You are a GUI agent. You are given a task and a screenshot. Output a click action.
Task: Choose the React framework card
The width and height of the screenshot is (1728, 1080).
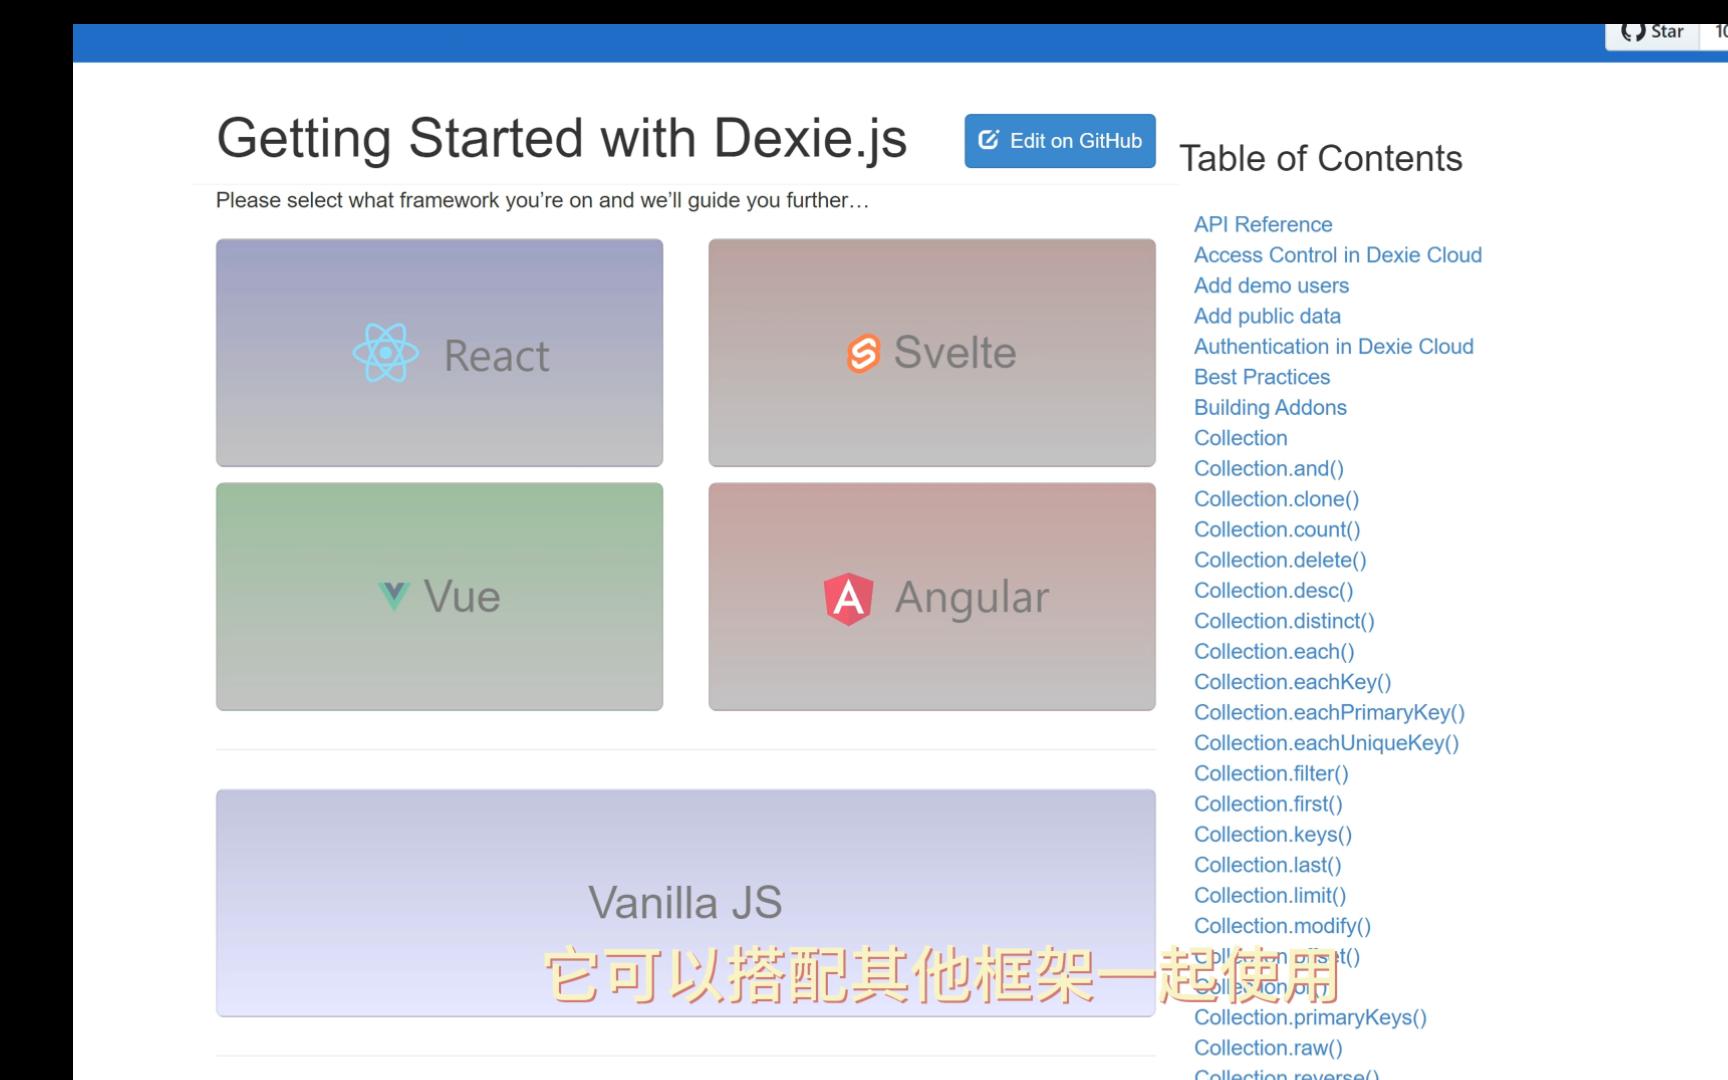439,352
